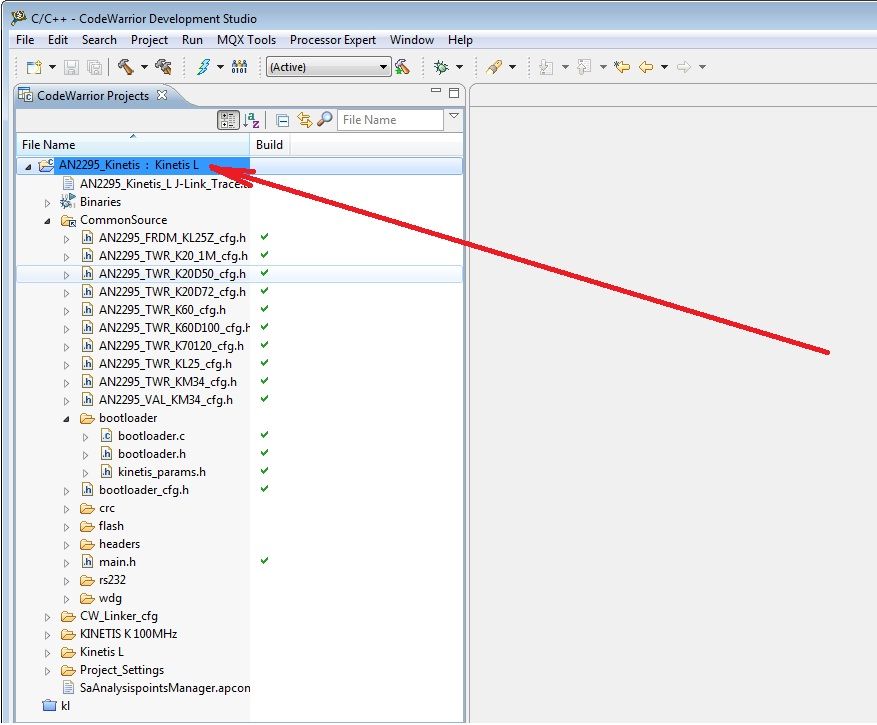The image size is (877, 725).
Task: Open the MQX Tools menu
Action: tap(246, 40)
